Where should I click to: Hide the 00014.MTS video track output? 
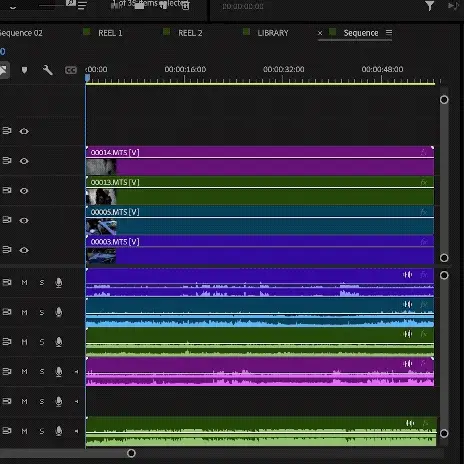click(x=24, y=161)
